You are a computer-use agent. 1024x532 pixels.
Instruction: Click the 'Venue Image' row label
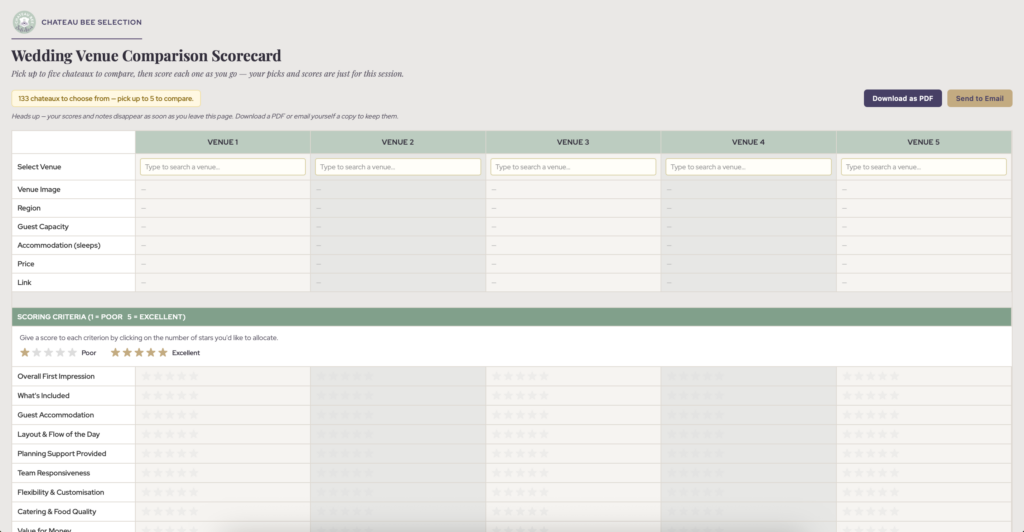(39, 189)
